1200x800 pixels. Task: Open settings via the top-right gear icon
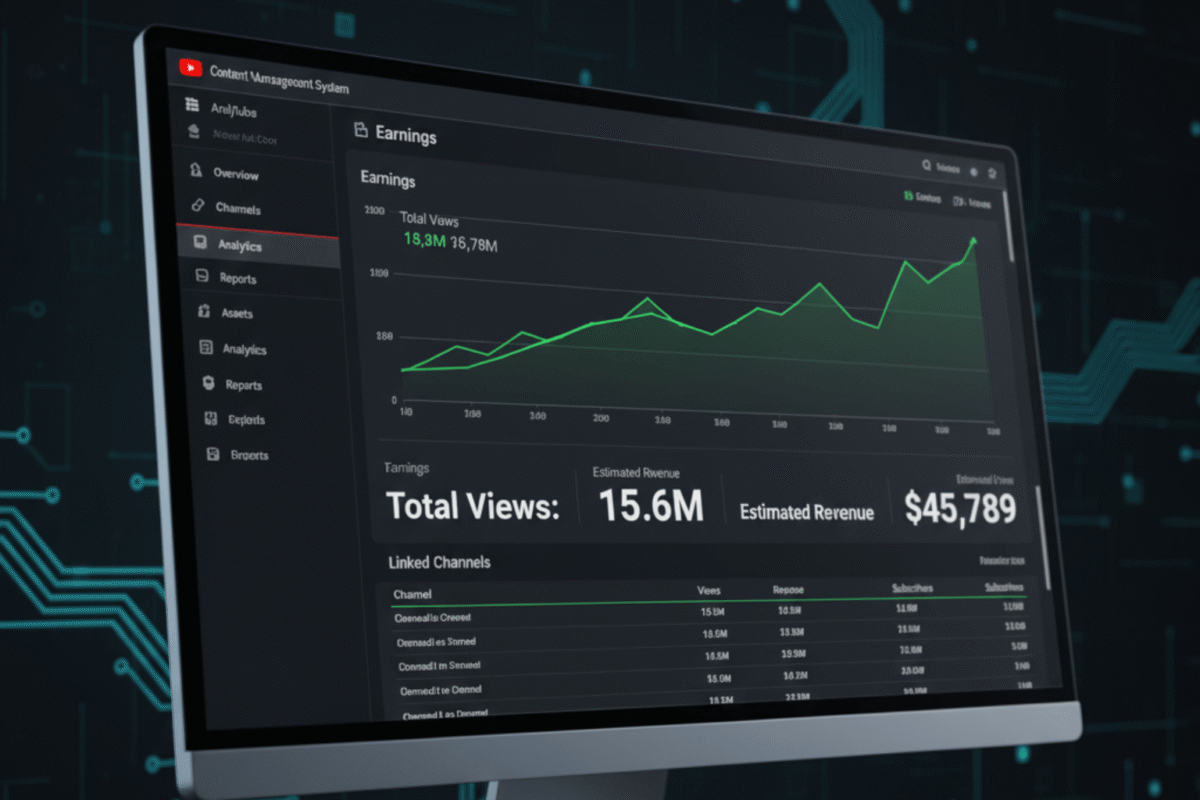click(x=972, y=171)
